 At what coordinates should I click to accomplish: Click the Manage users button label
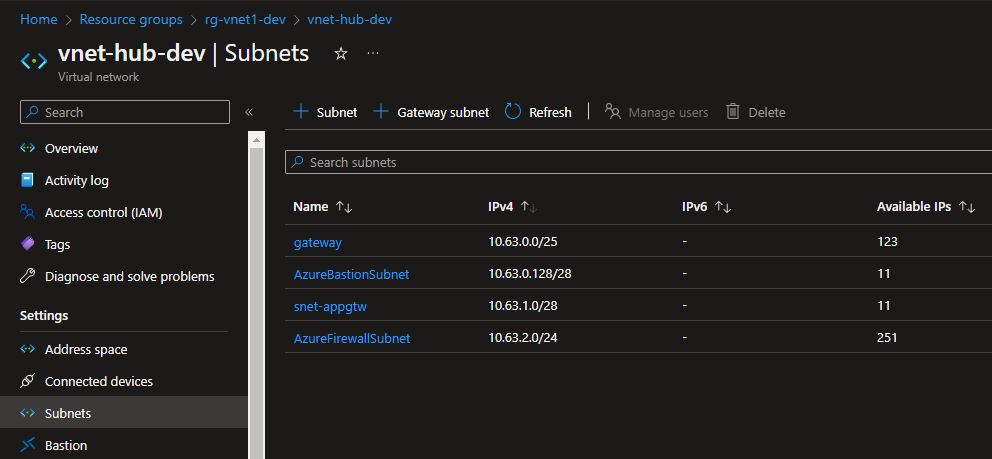[x=668, y=113]
